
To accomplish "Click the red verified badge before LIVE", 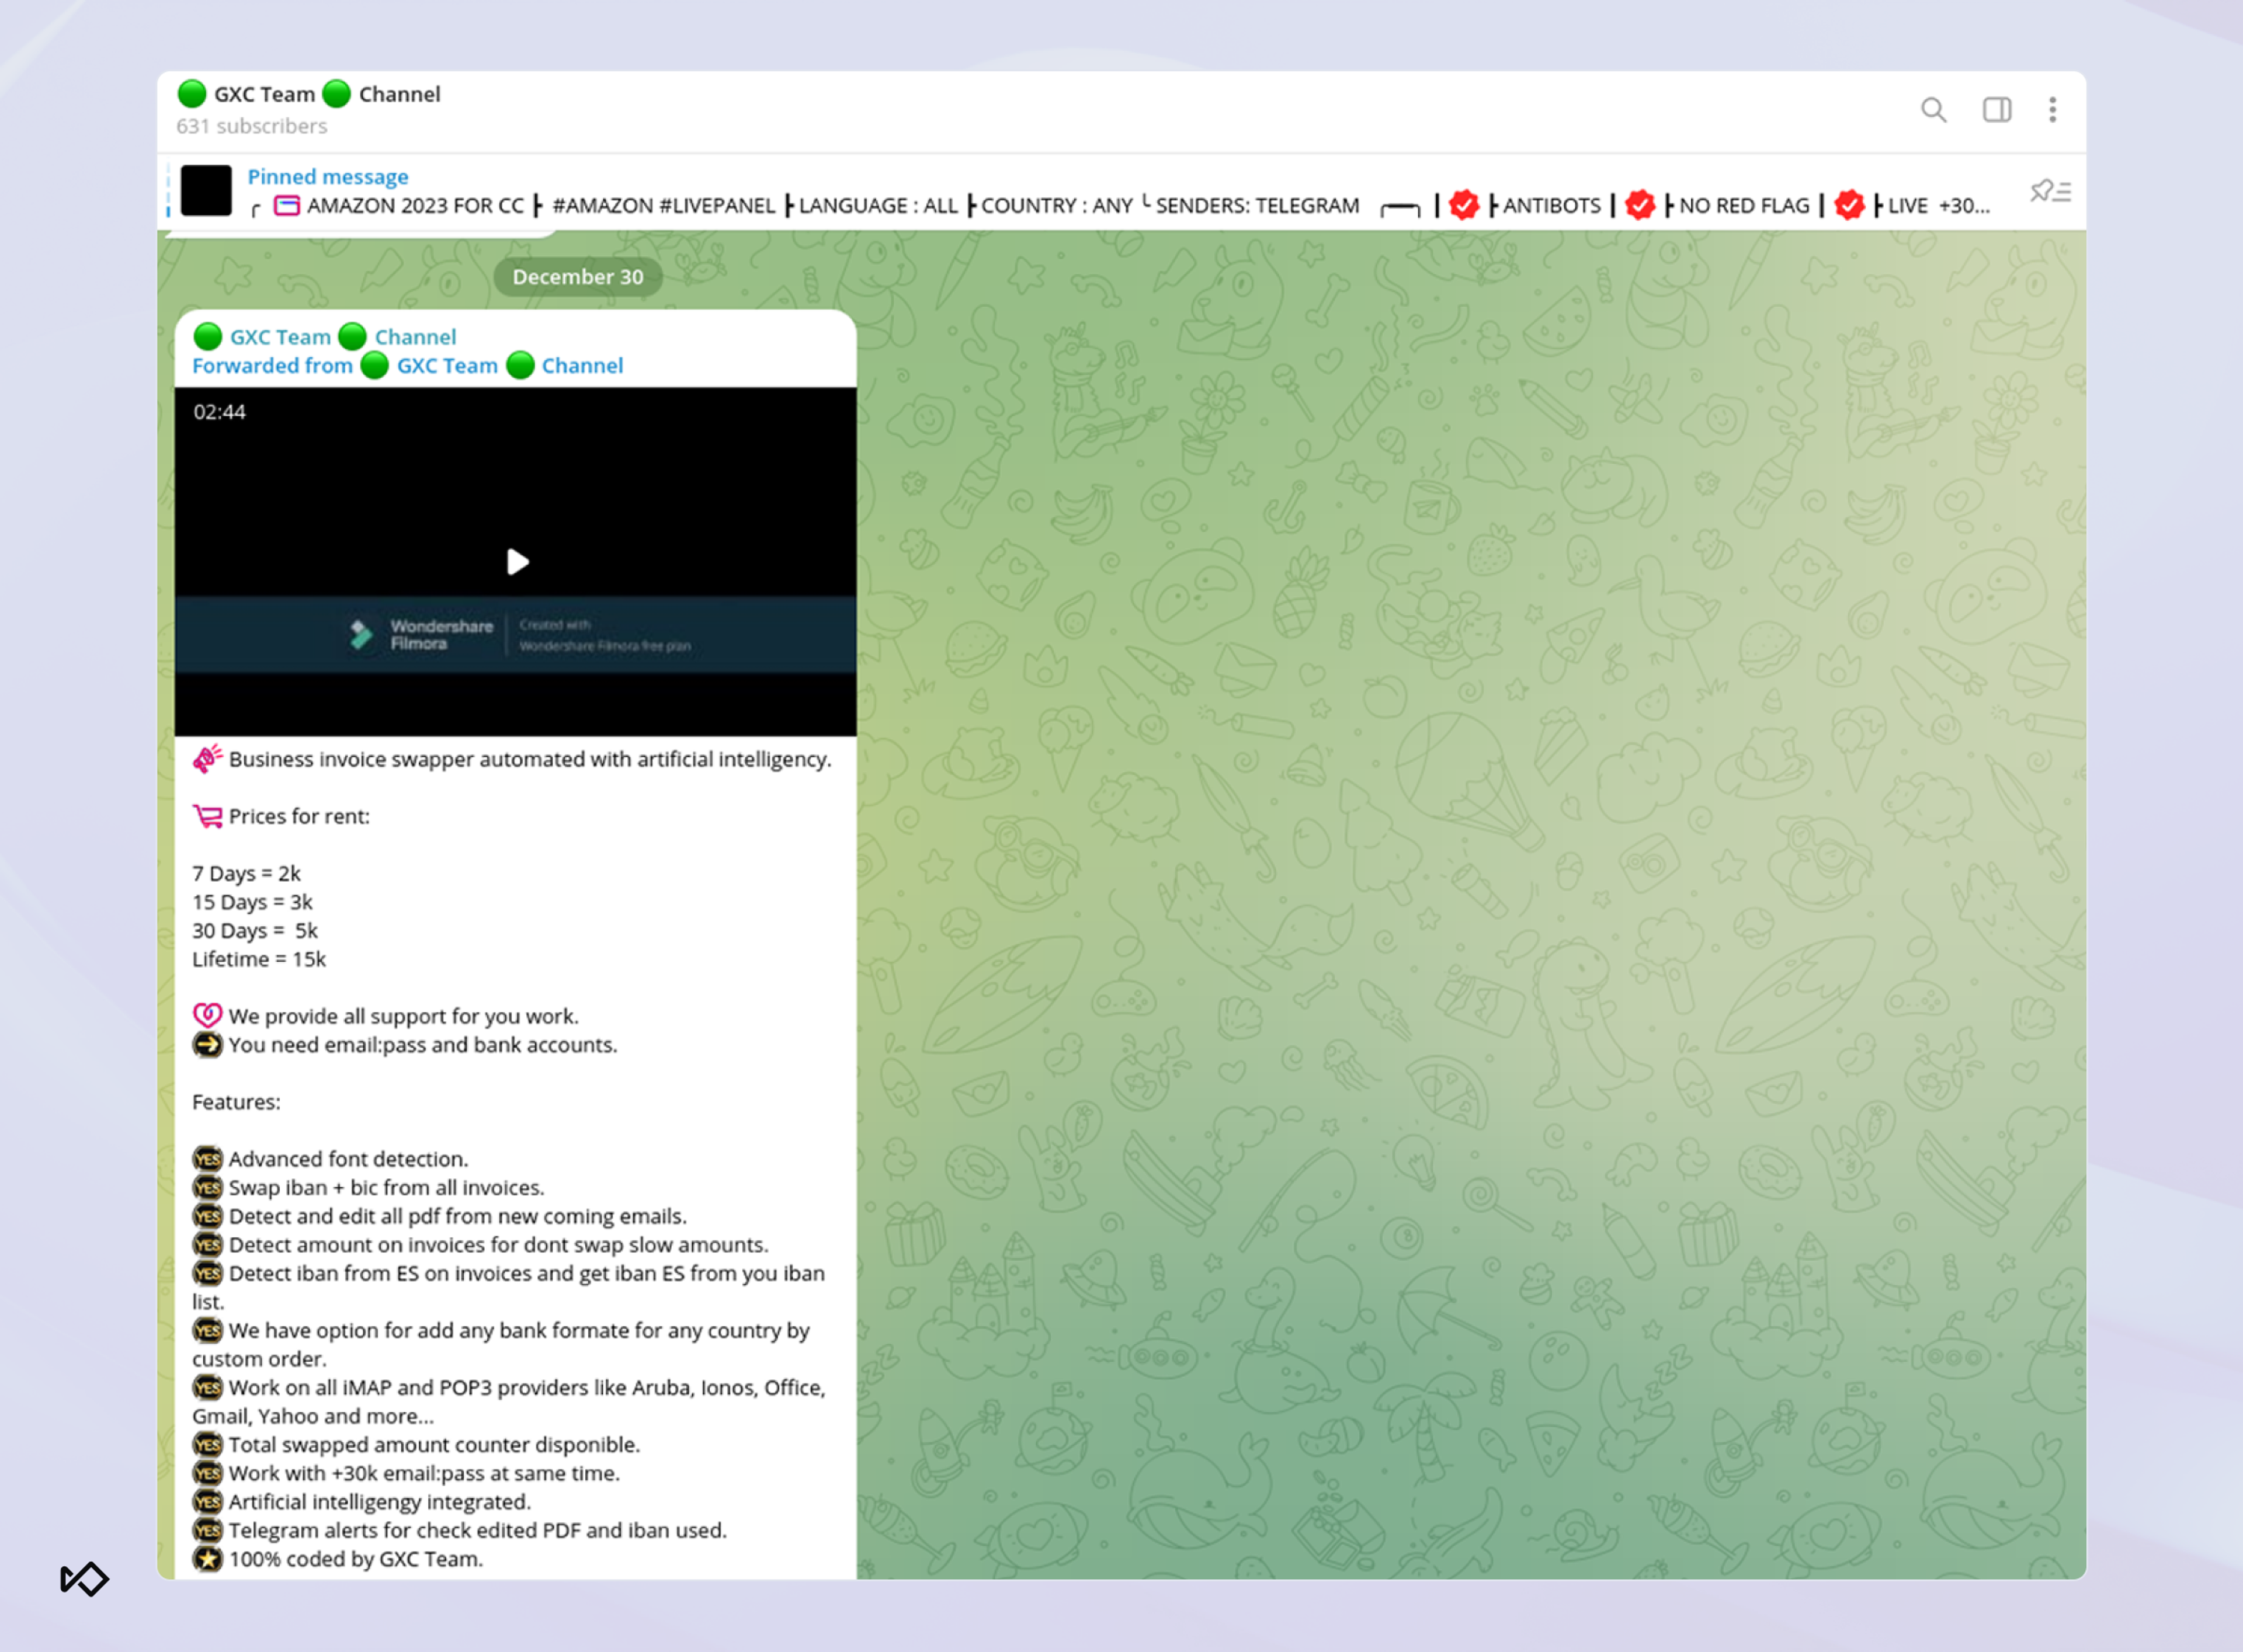I will (x=1849, y=205).
